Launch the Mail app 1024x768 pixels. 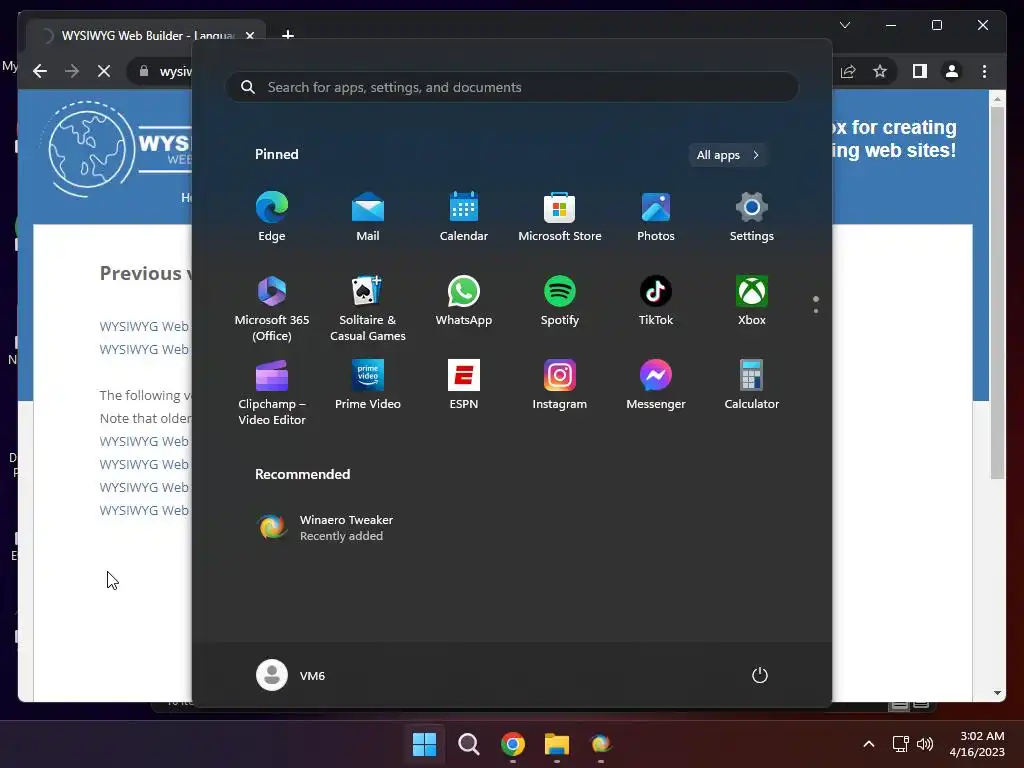pos(368,217)
